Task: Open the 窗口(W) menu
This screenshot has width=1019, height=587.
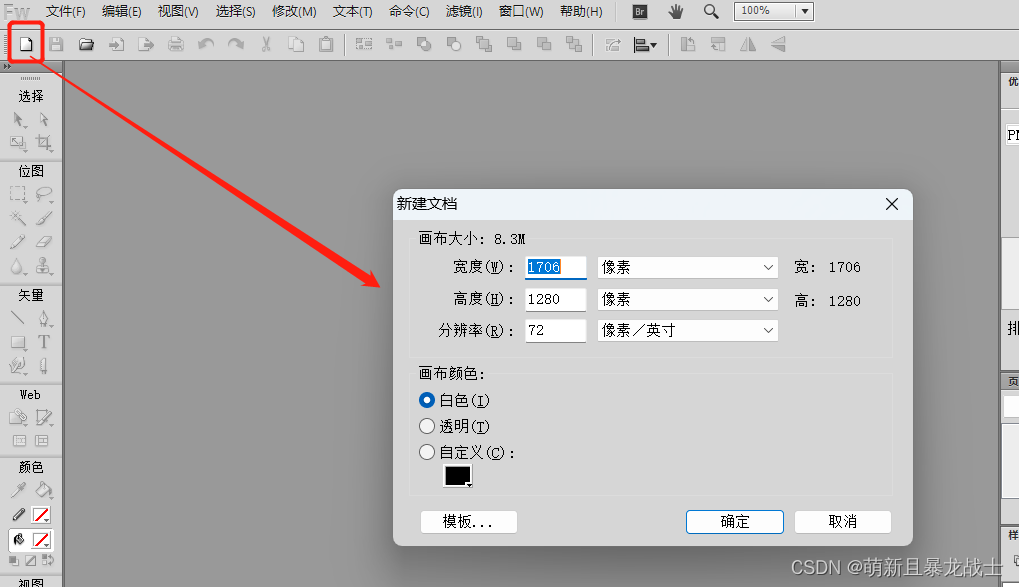Action: pyautogui.click(x=521, y=12)
